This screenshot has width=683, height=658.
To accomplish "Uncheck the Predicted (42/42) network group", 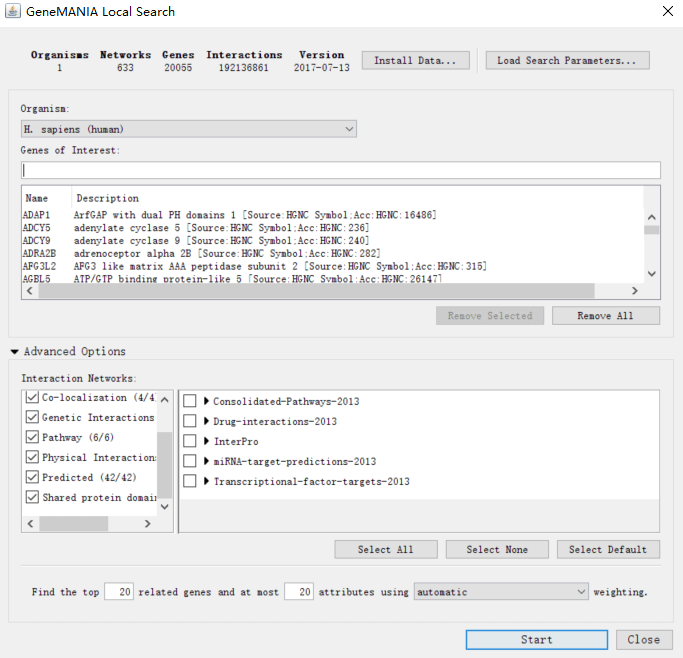I will tap(32, 477).
